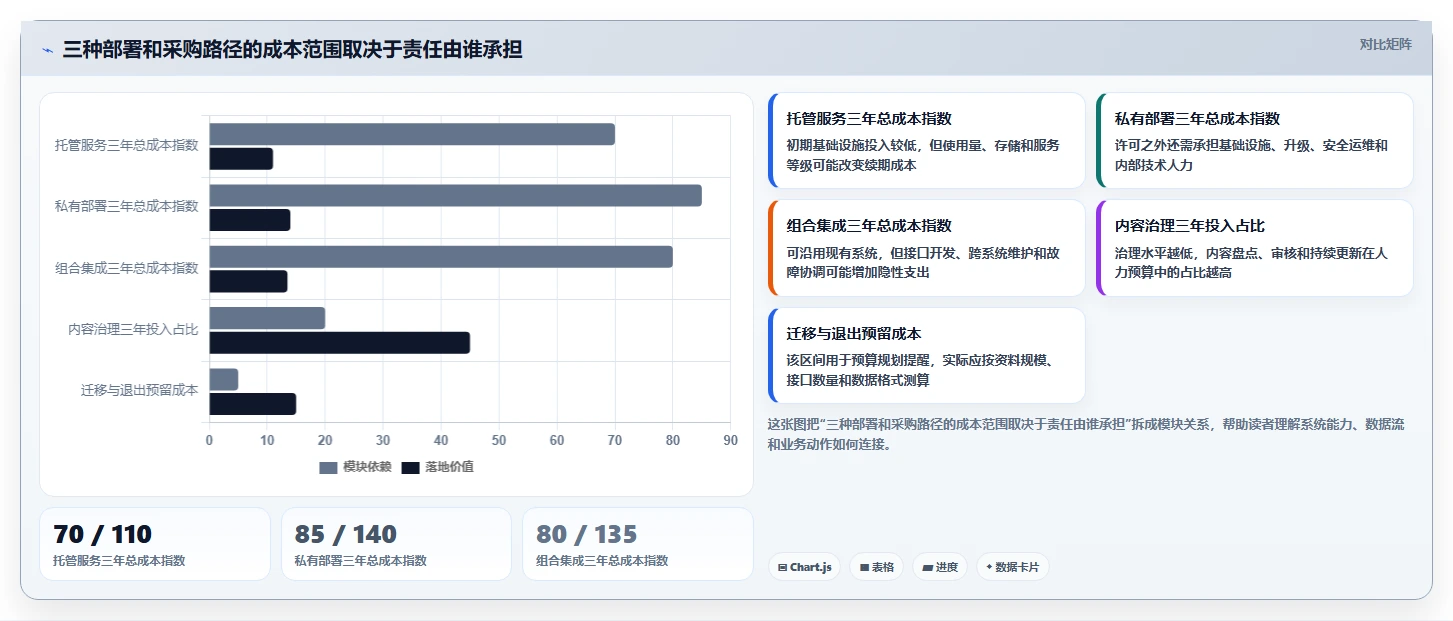
Task: Click the 托管服务 dark 落地价值 bar
Action: click(x=241, y=158)
